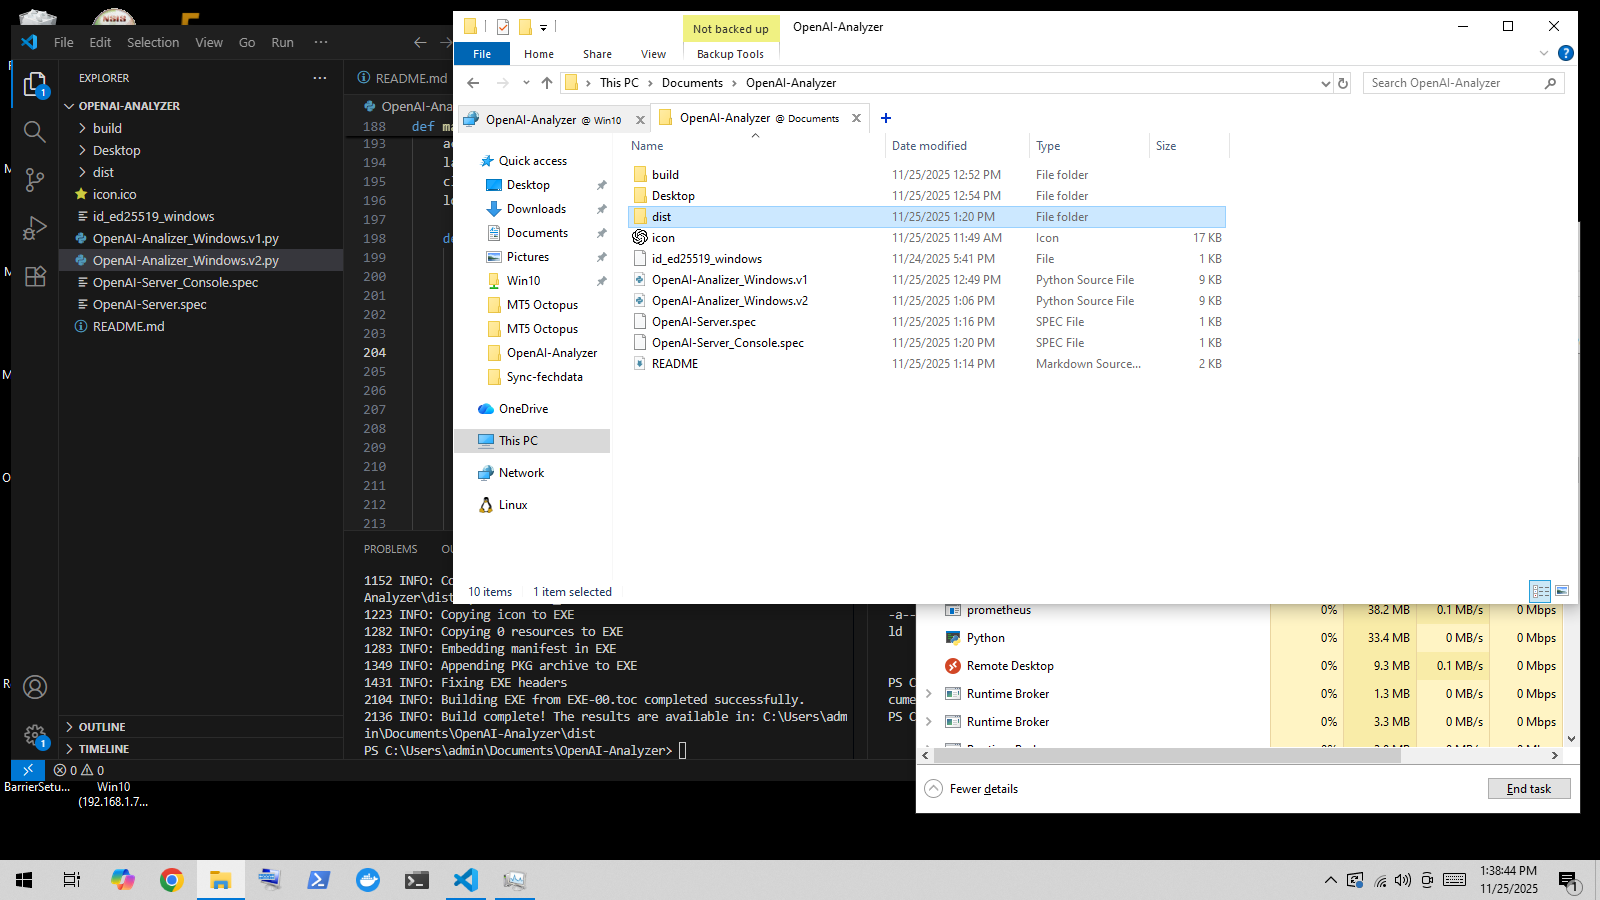Add a new File Explorer tab
Image resolution: width=1600 pixels, height=900 pixels.
[x=885, y=118]
